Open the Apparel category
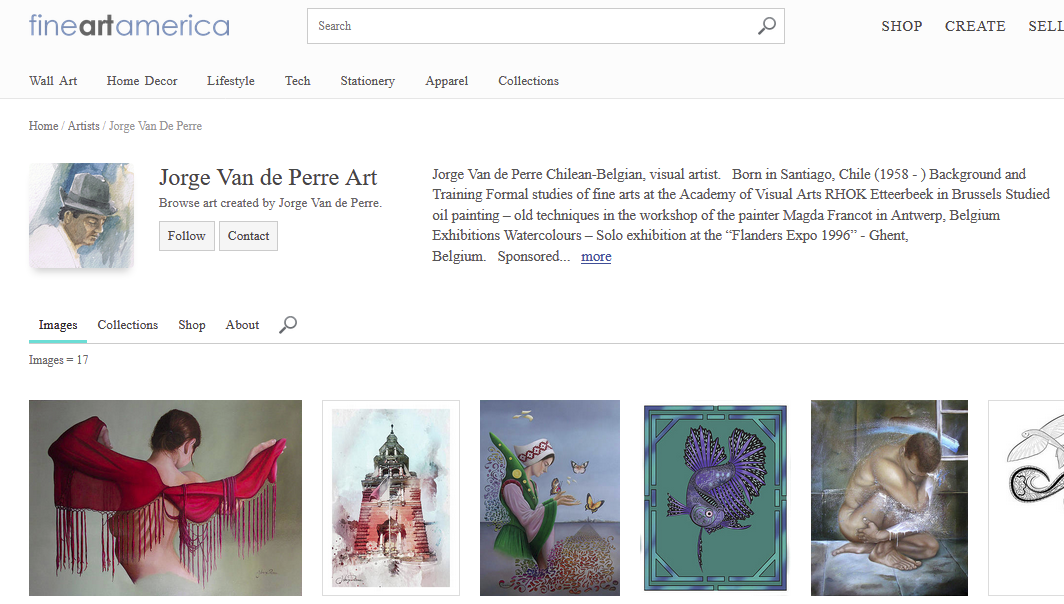Screen dimensions: 1064x604 click(446, 81)
